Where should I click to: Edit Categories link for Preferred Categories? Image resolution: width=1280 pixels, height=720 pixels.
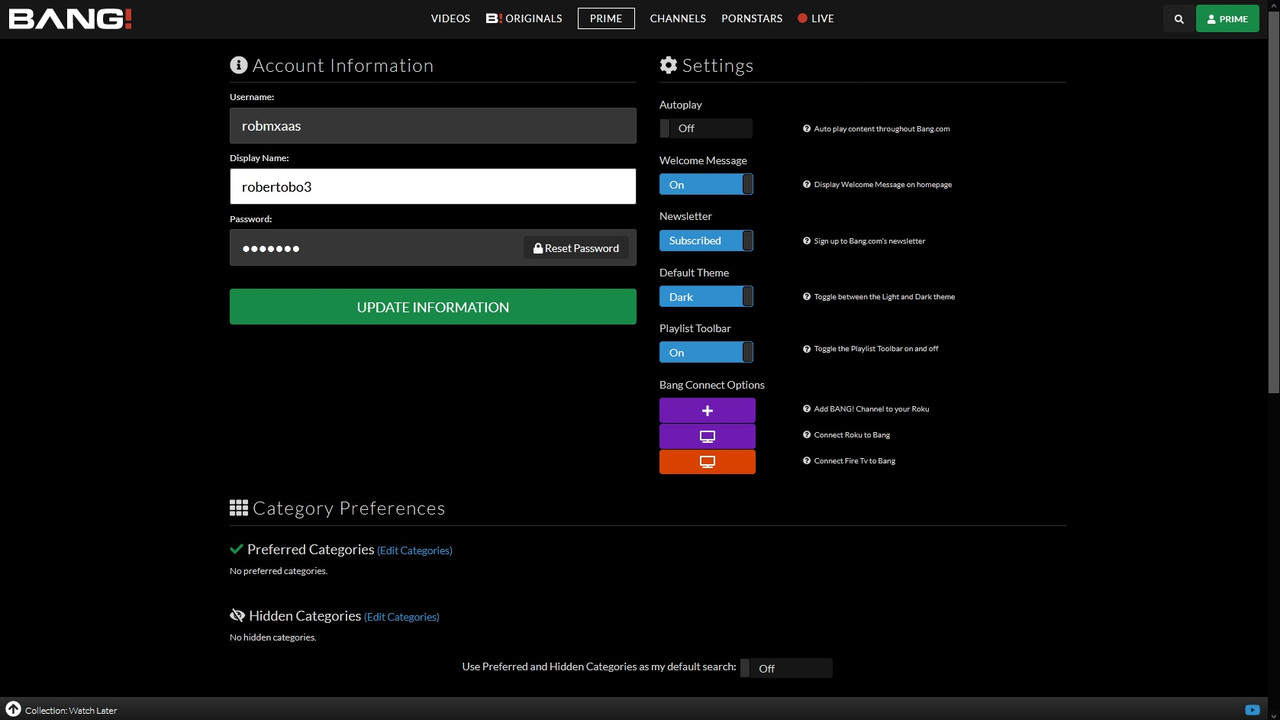[414, 550]
